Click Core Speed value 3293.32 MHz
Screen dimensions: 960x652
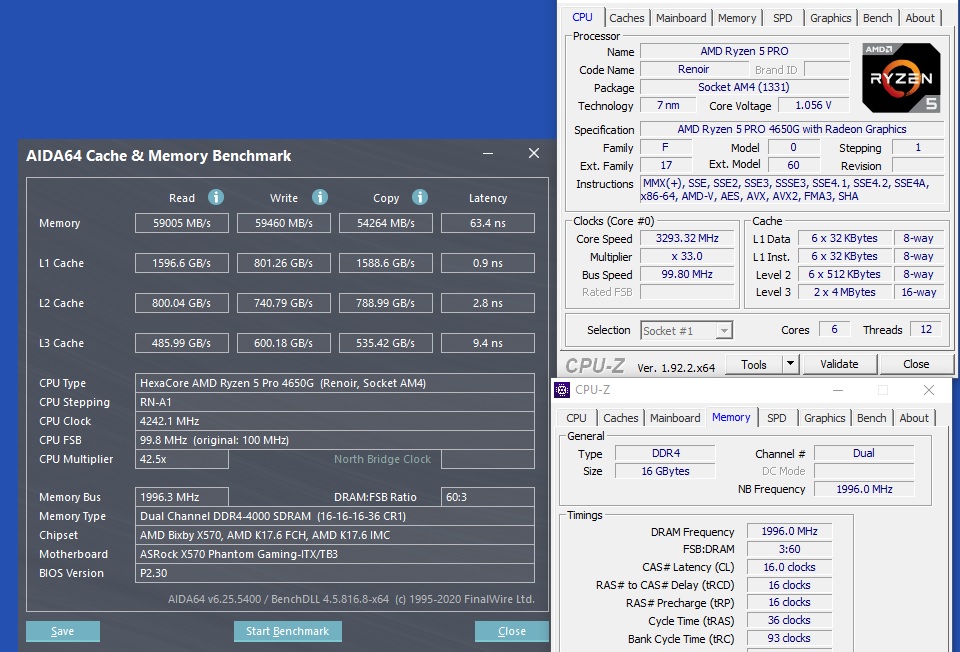[687, 238]
